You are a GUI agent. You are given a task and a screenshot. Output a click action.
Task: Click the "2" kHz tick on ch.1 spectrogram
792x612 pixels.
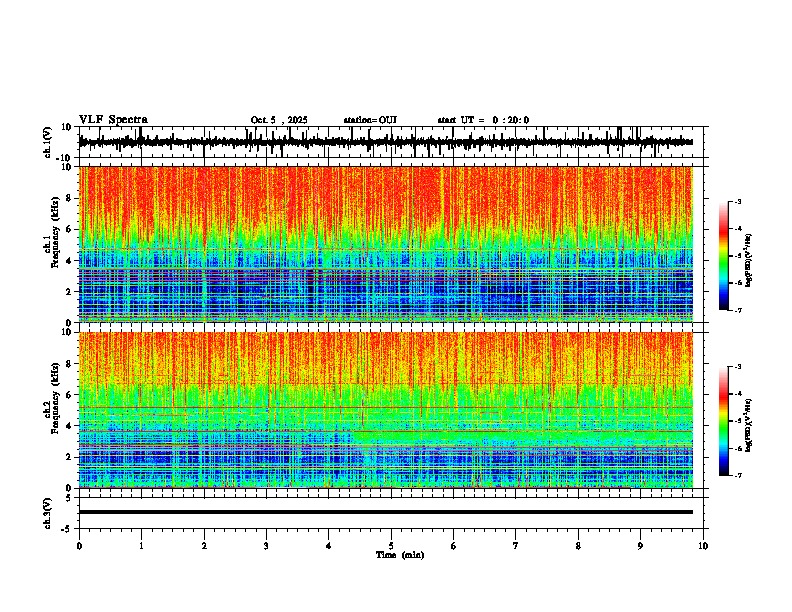[x=69, y=292]
